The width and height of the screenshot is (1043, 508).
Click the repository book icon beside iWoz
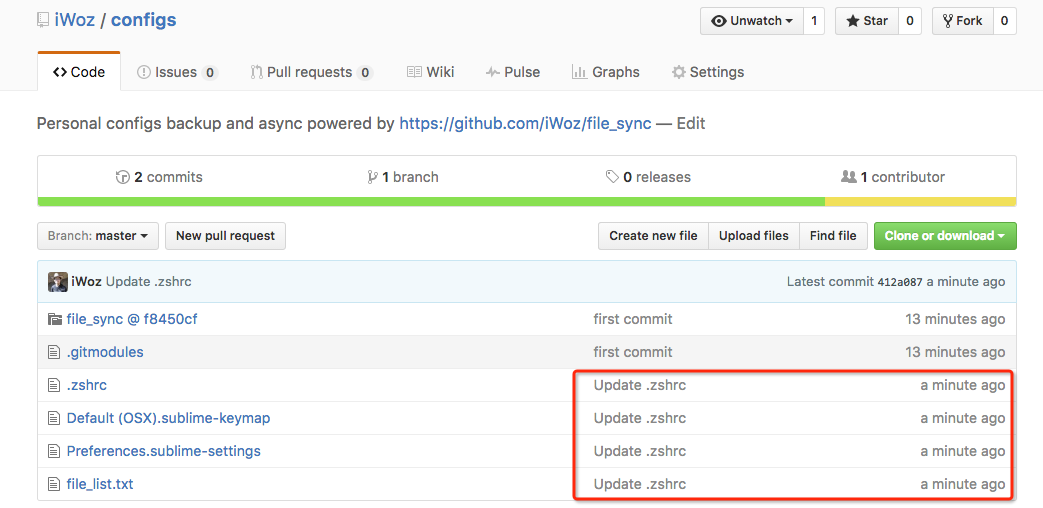pyautogui.click(x=43, y=21)
